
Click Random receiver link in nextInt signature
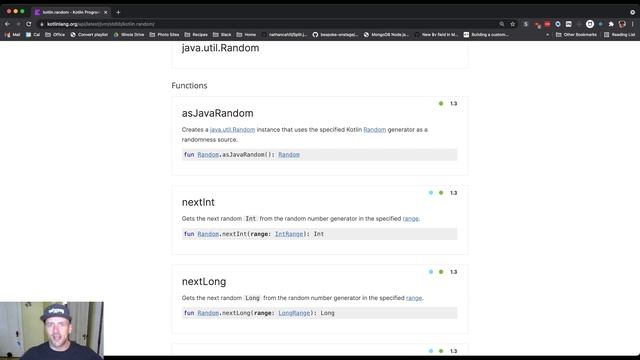pos(208,234)
